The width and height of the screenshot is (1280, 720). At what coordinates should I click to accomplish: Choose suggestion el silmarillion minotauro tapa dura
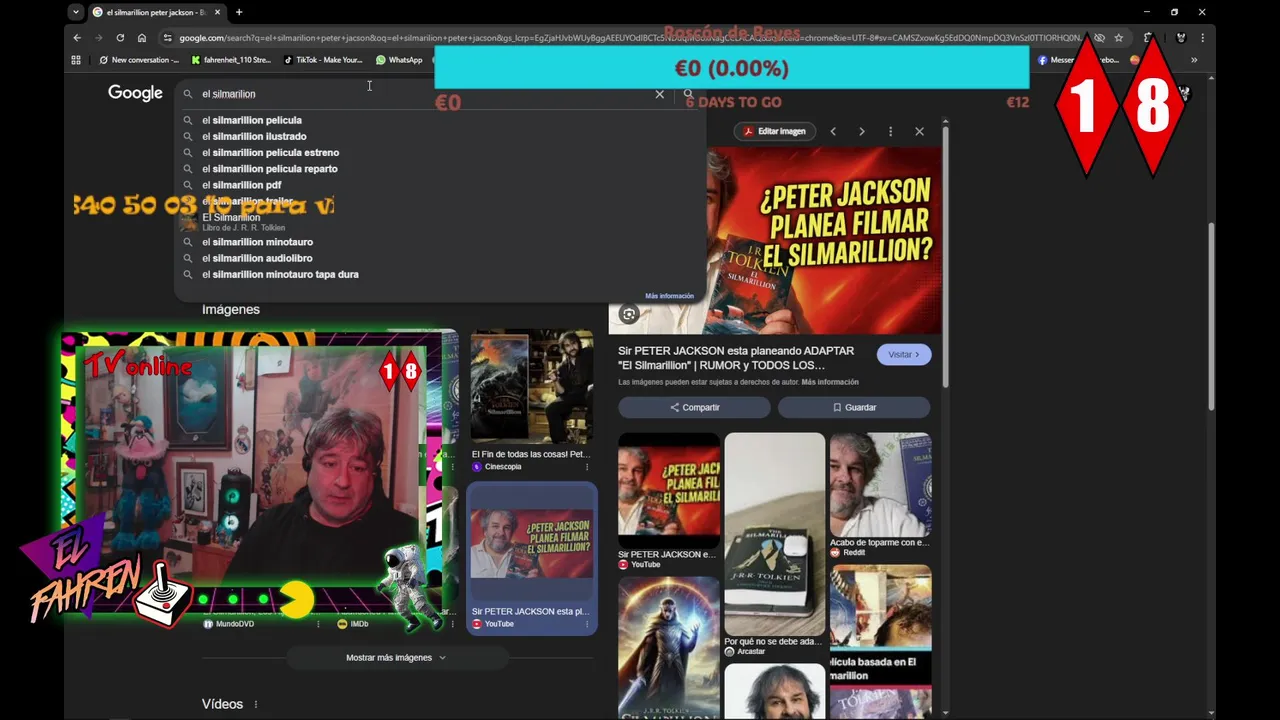[x=280, y=274]
